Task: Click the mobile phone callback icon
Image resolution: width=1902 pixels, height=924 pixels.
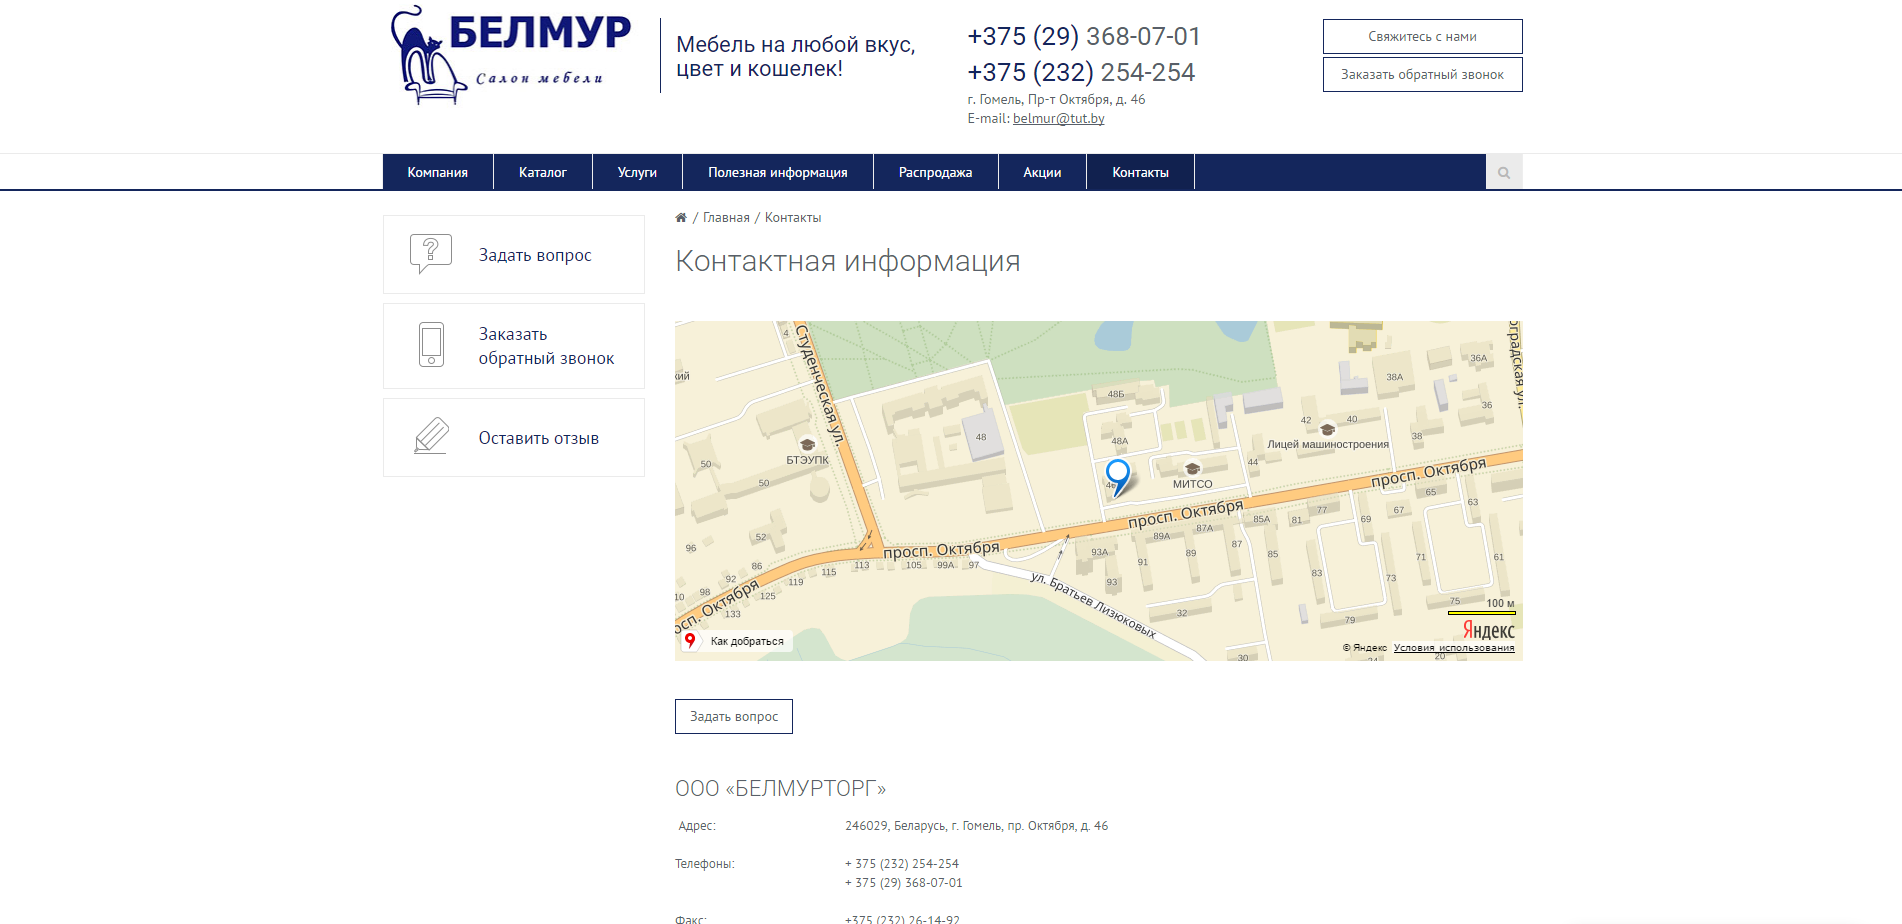Action: pos(431,345)
